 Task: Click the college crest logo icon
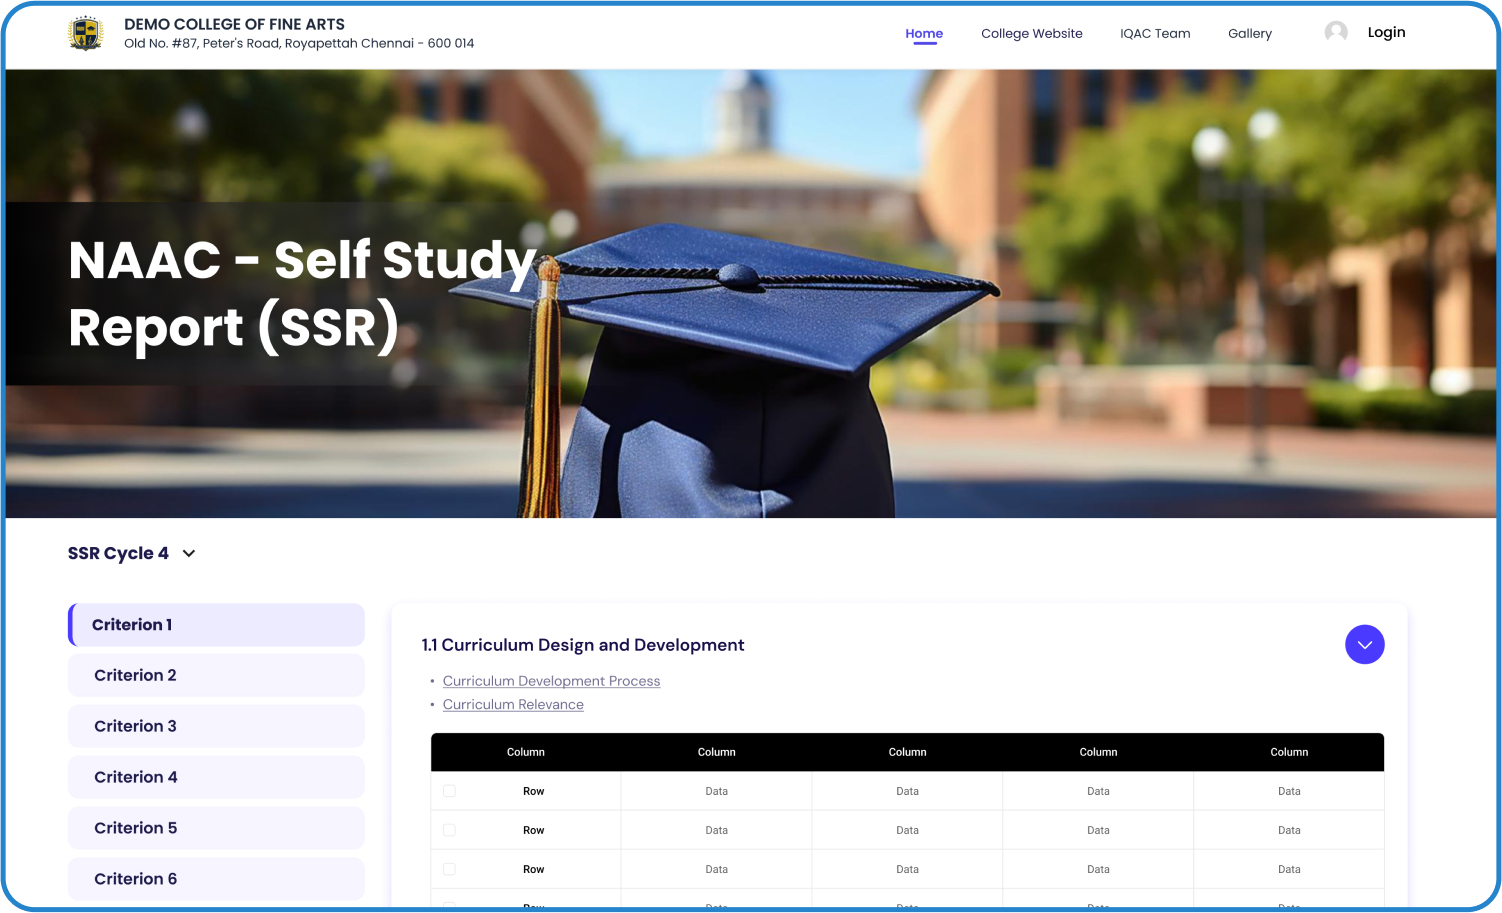click(86, 33)
